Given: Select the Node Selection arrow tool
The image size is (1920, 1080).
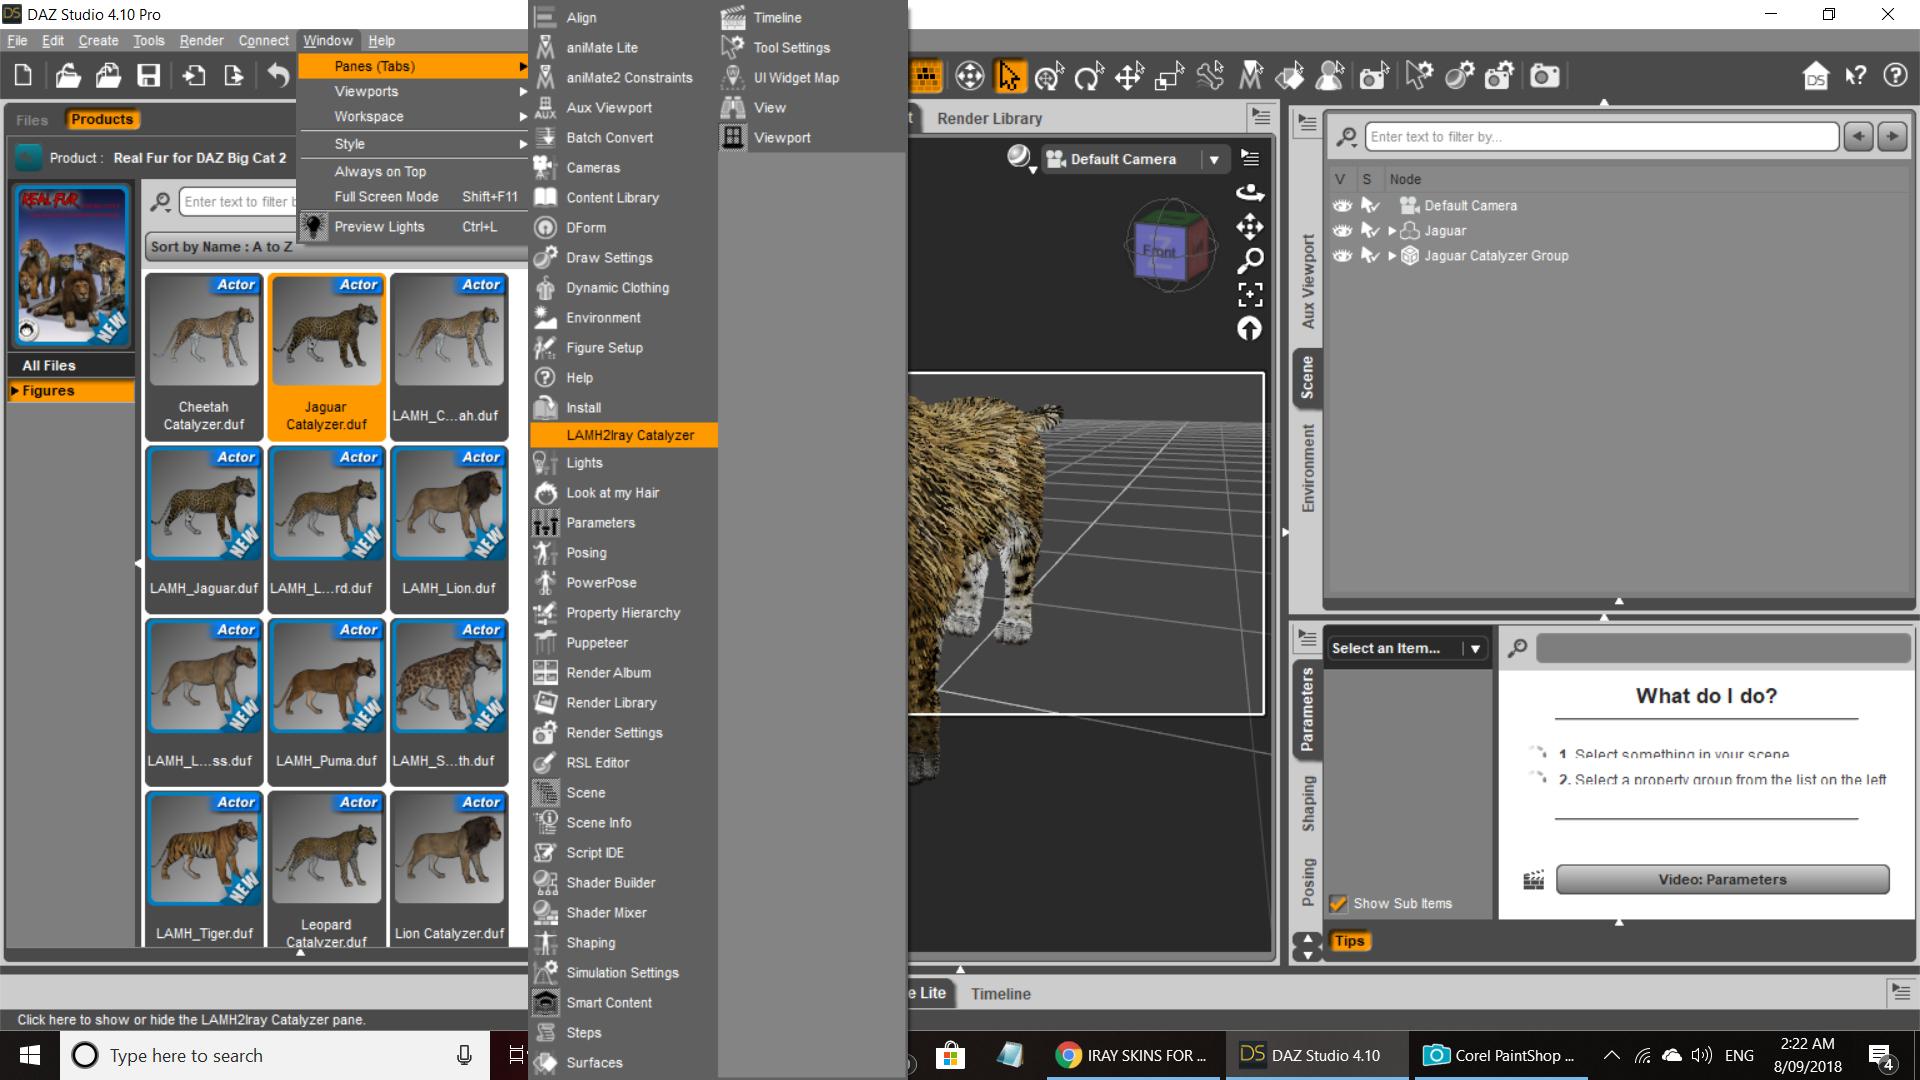Looking at the screenshot, I should coord(1009,76).
